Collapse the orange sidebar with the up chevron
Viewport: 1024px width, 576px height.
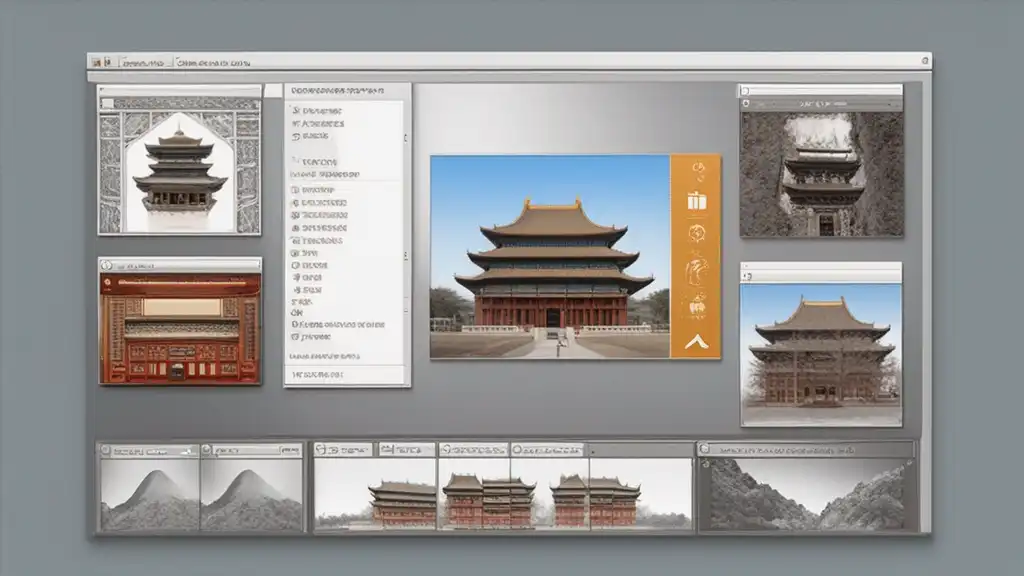pyautogui.click(x=696, y=342)
